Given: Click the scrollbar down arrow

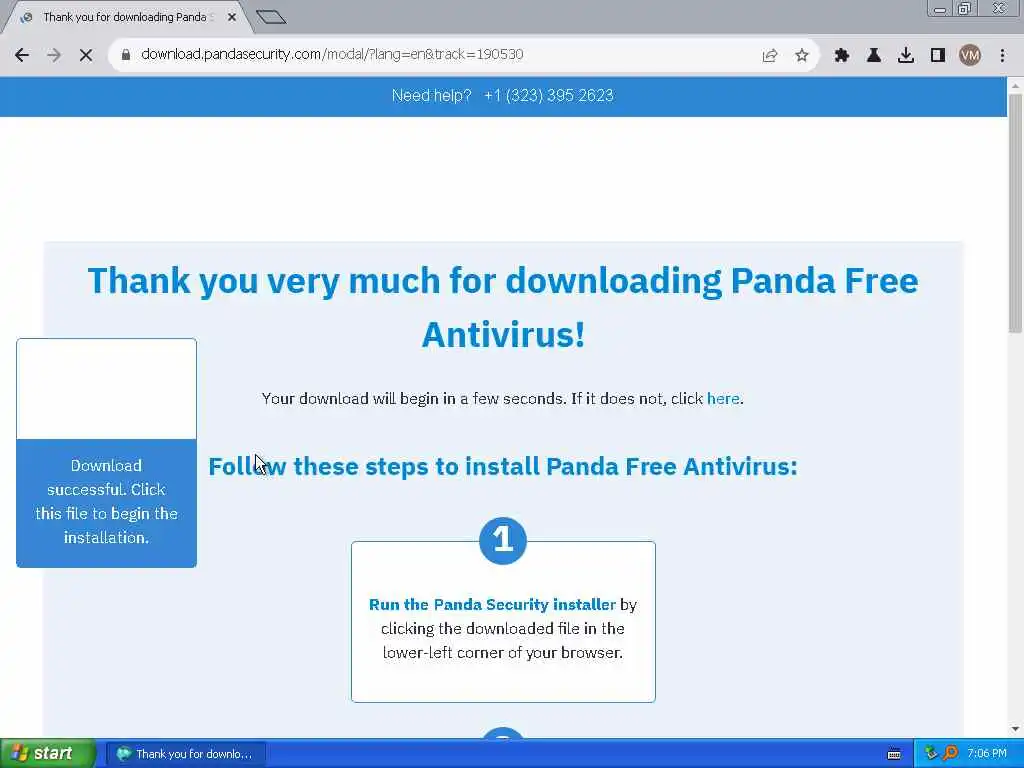Looking at the screenshot, I should coord(1015,729).
